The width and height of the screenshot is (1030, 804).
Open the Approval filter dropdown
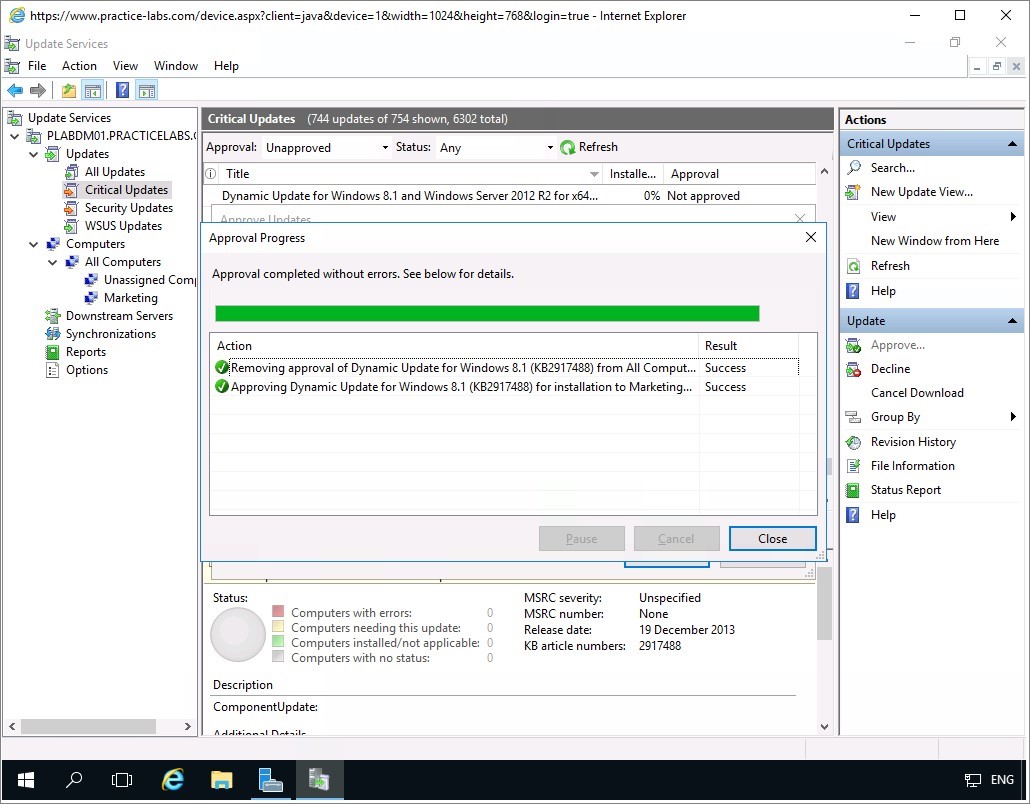point(385,148)
